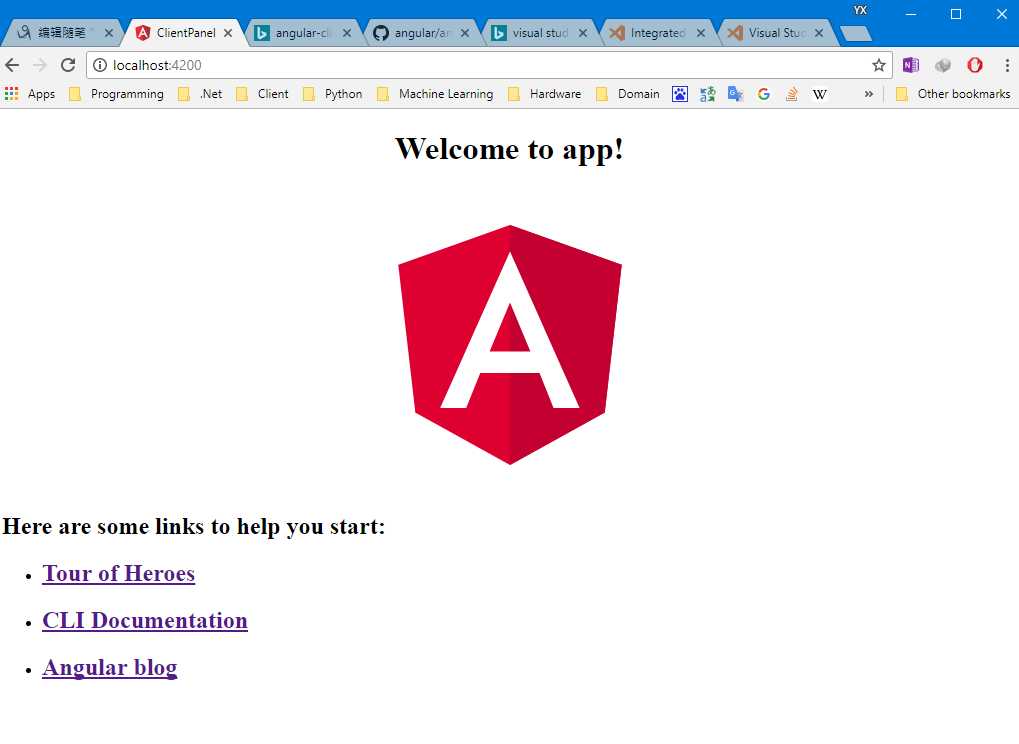The width and height of the screenshot is (1019, 744).
Task: Open the Tour of Heroes link
Action: pos(118,574)
